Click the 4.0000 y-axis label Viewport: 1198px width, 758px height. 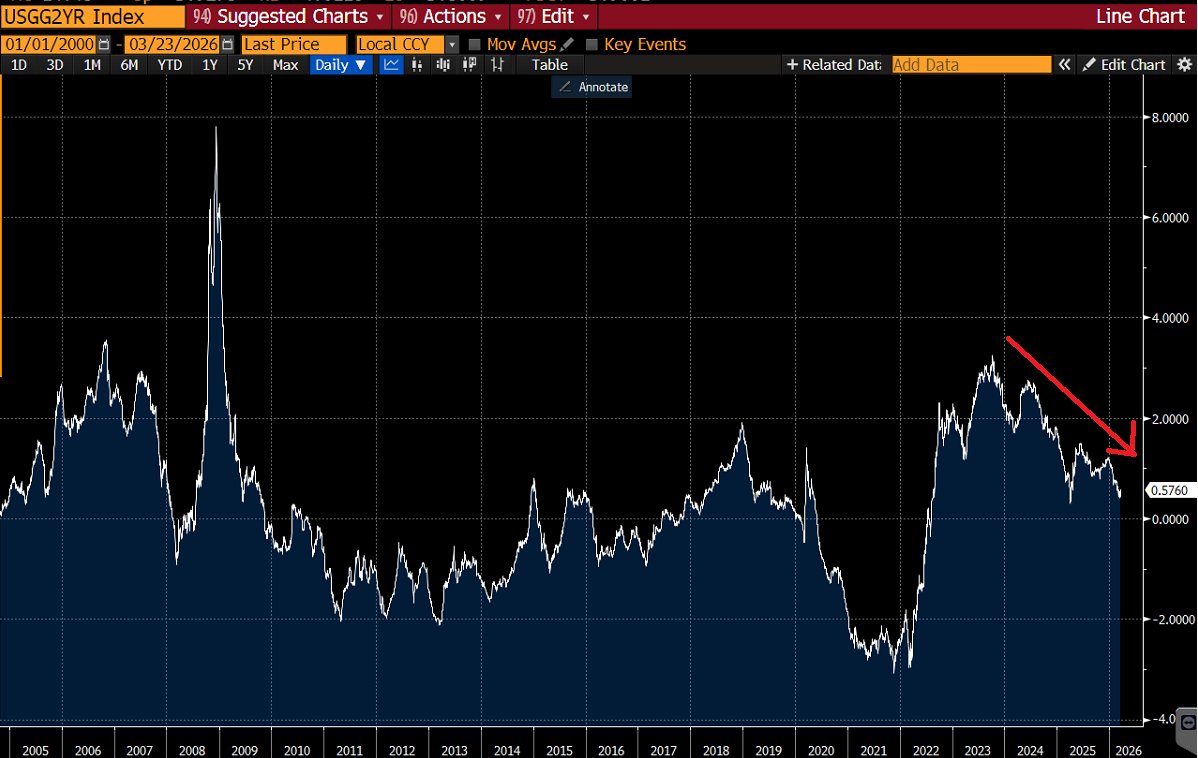(x=1170, y=318)
